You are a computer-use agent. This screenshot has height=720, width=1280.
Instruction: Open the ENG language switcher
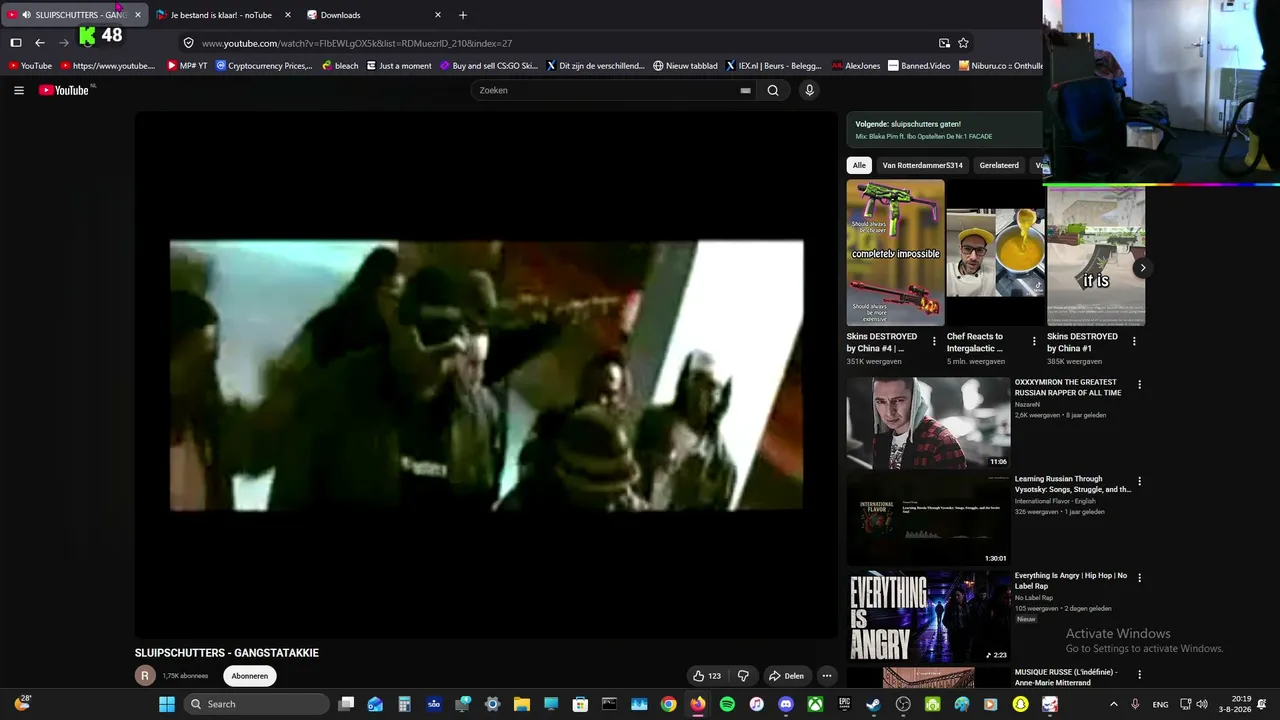tap(1160, 704)
